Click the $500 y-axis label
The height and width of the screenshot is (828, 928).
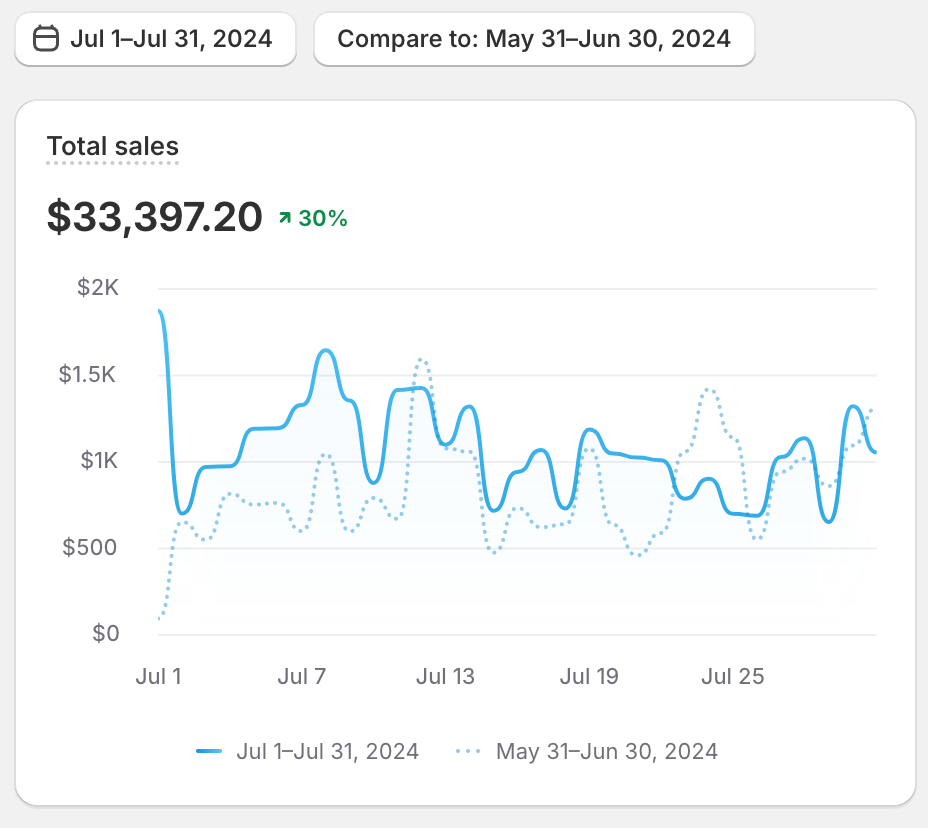point(91,547)
